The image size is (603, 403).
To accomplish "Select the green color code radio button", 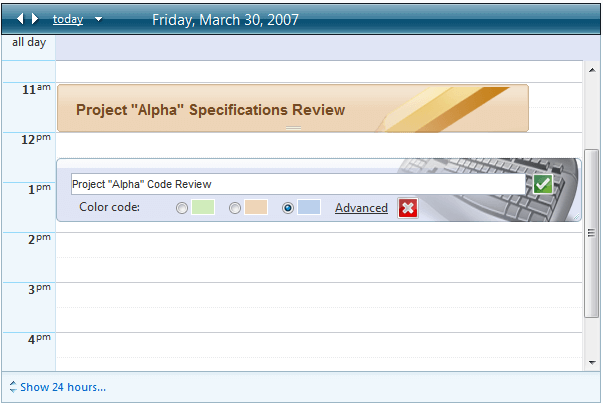I will (181, 208).
